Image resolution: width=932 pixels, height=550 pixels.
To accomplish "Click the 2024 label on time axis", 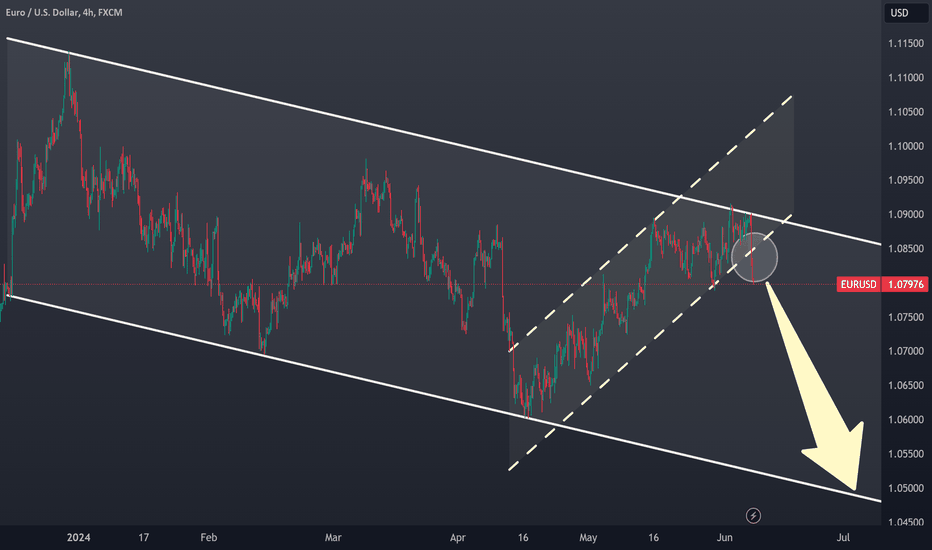I will coord(78,538).
